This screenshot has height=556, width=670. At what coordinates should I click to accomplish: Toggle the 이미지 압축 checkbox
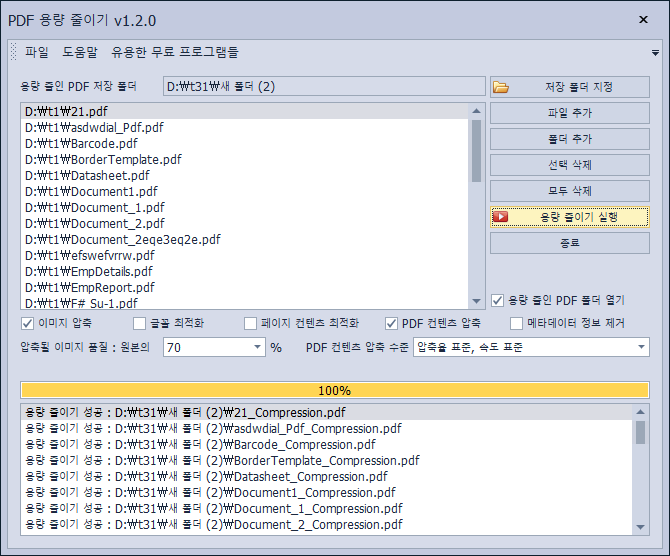(x=27, y=324)
